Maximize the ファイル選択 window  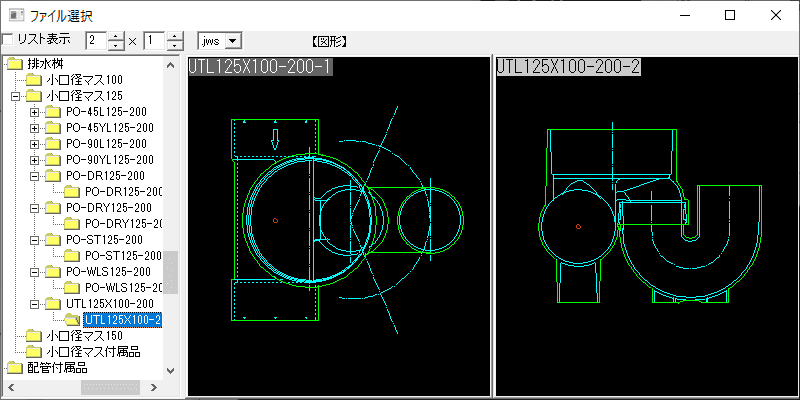(x=730, y=15)
